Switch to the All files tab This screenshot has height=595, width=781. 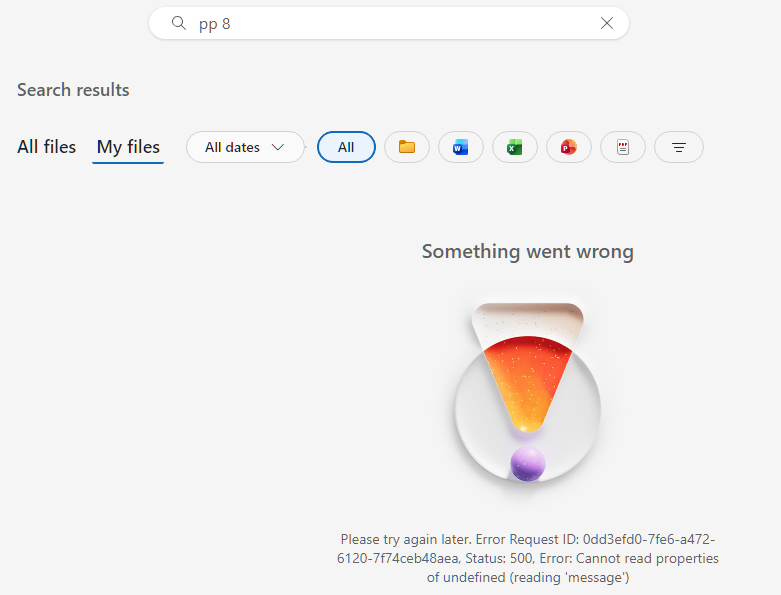point(47,147)
